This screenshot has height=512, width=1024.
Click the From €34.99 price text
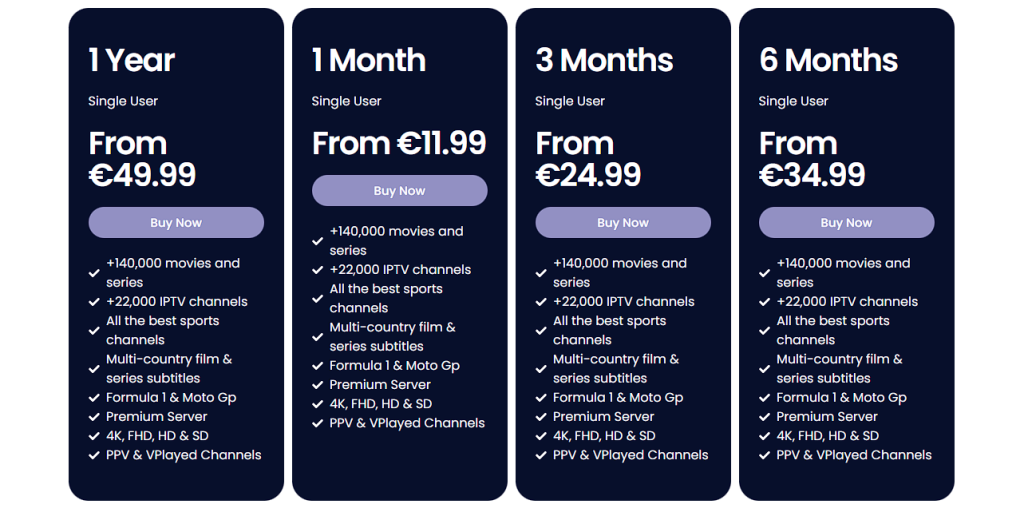812,159
